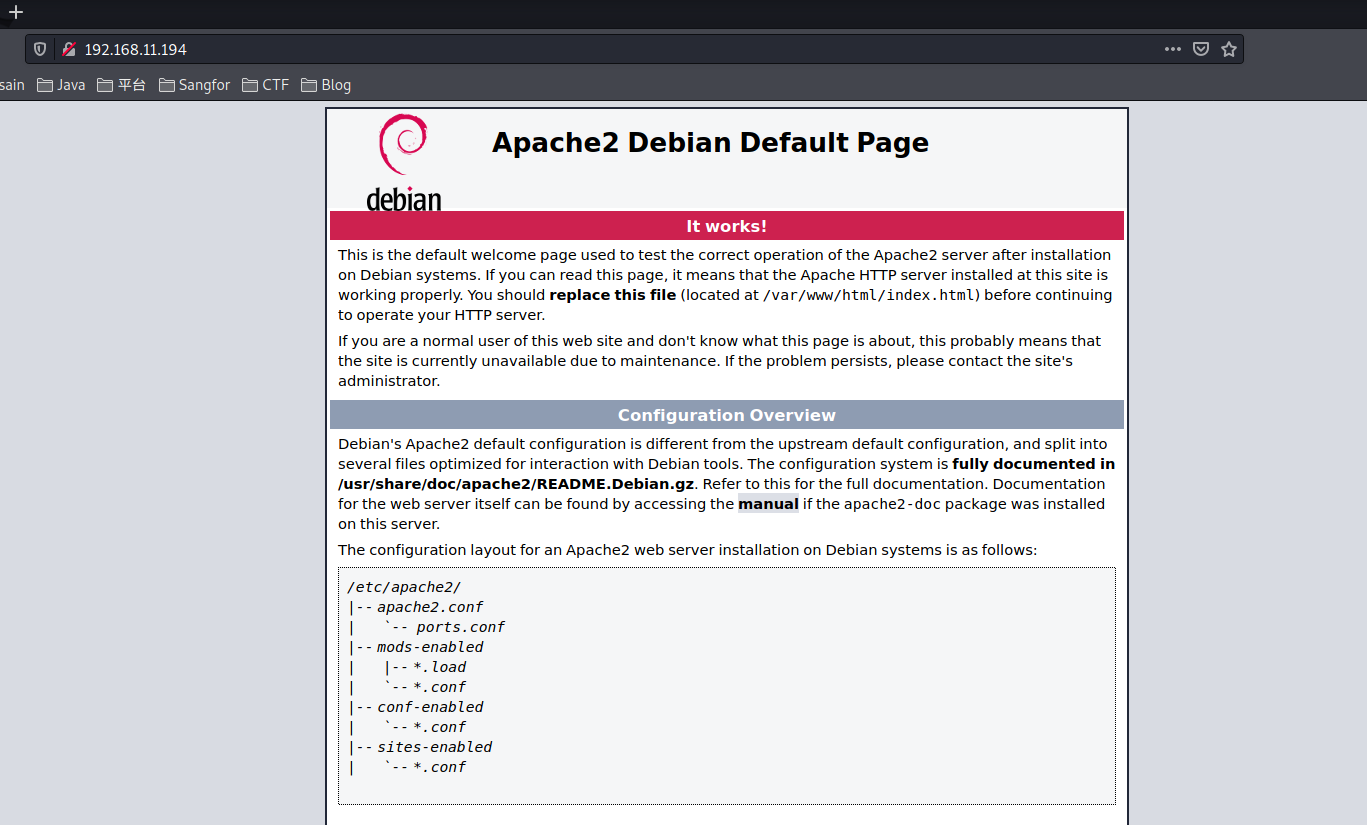Open the page actions three-dot menu
The height and width of the screenshot is (825, 1367).
pyautogui.click(x=1173, y=49)
